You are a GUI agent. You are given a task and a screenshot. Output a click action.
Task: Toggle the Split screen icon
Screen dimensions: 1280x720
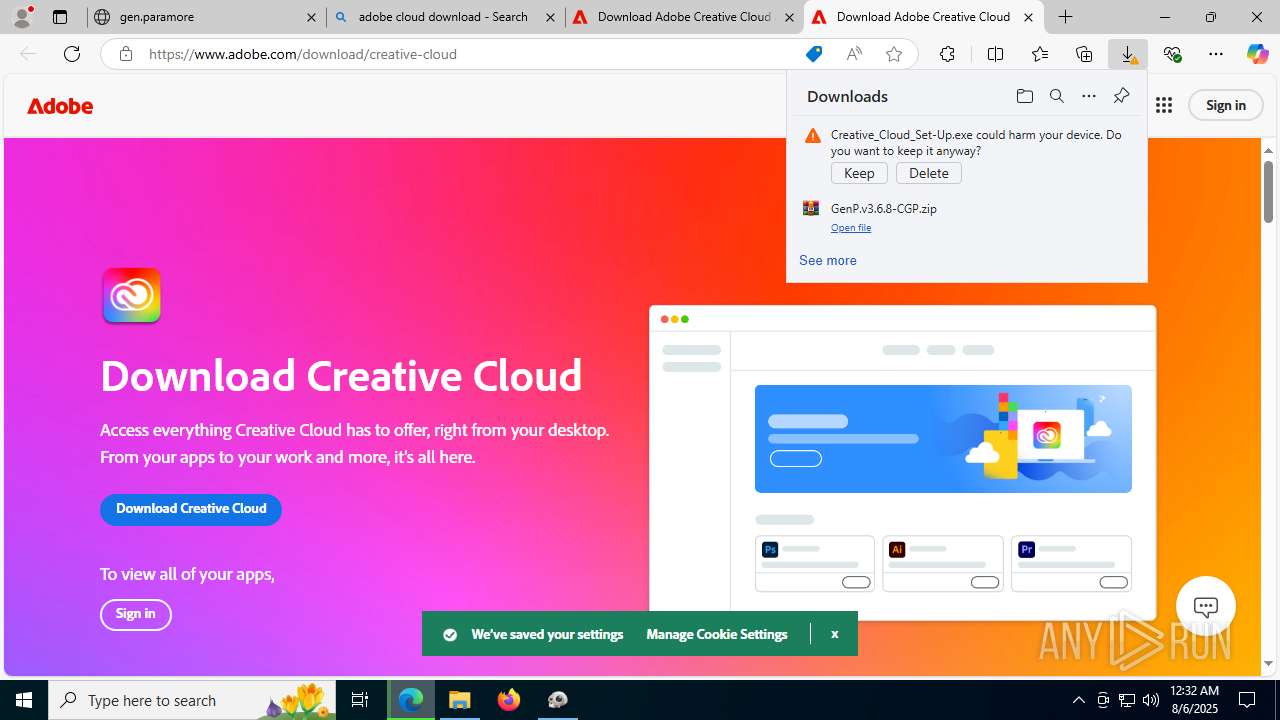[x=995, y=54]
